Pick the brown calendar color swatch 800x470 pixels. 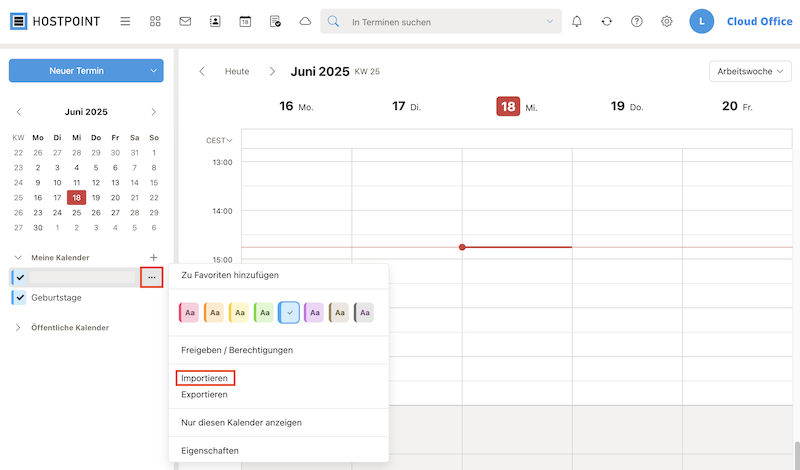339,312
